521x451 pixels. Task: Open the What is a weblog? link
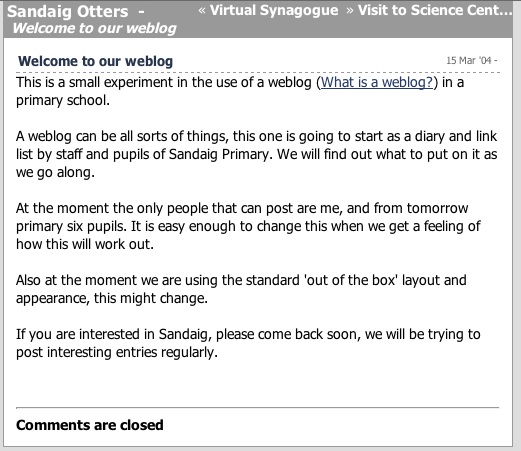coord(377,82)
